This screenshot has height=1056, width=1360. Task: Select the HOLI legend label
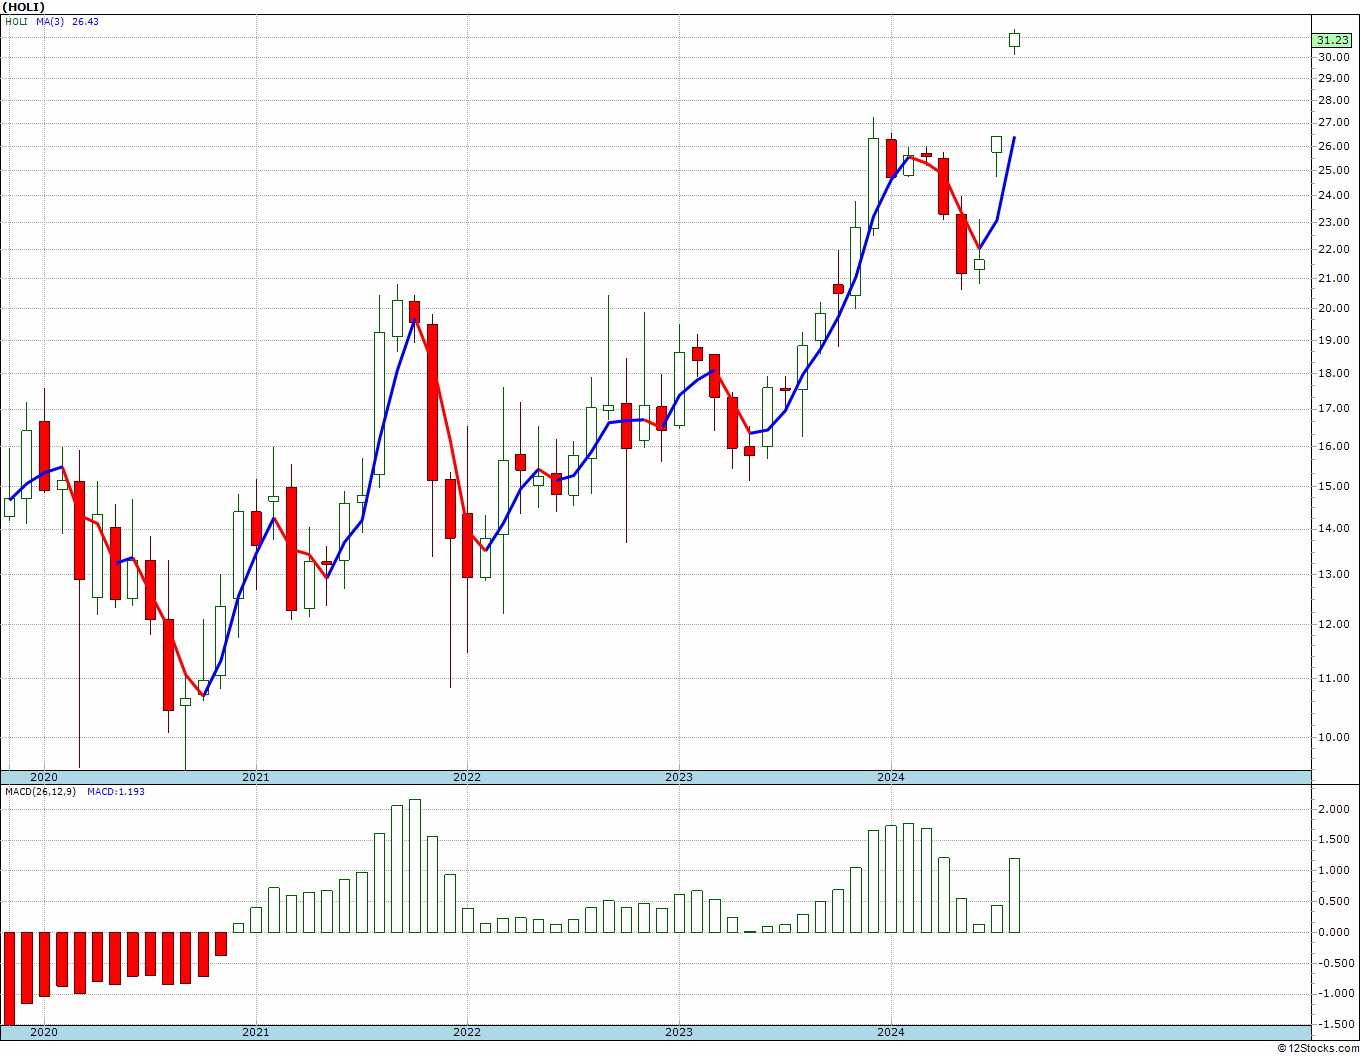pos(17,22)
